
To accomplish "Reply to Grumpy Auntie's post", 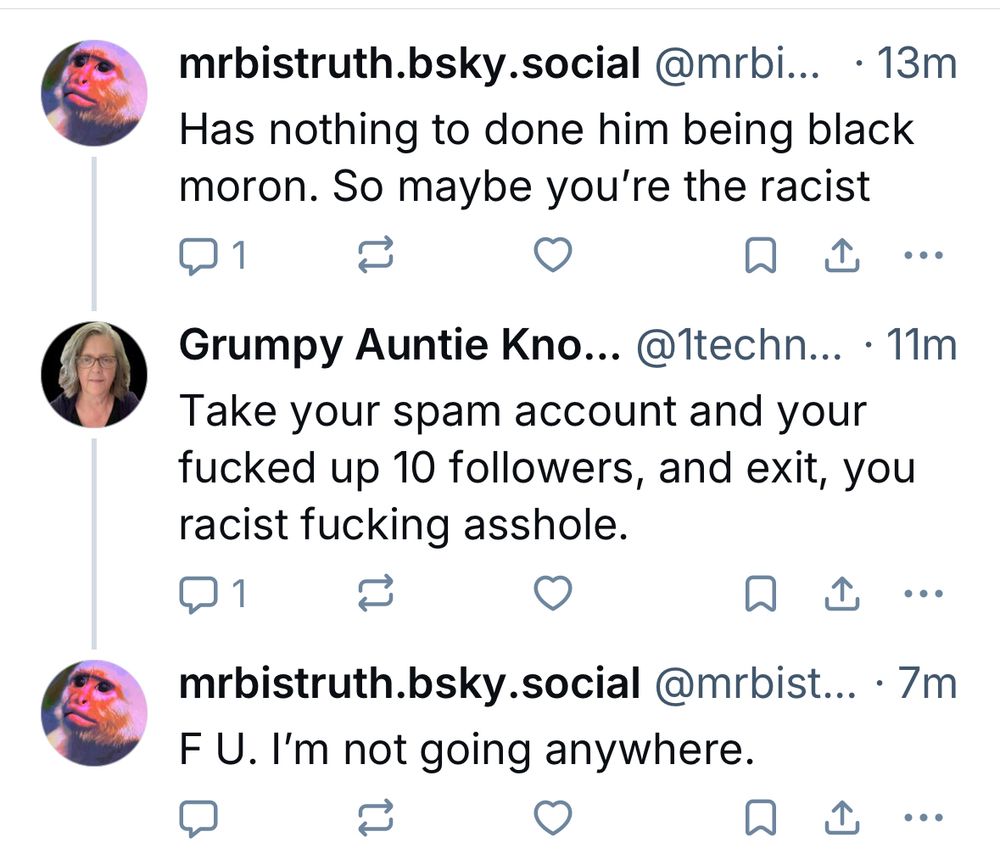I will (197, 595).
